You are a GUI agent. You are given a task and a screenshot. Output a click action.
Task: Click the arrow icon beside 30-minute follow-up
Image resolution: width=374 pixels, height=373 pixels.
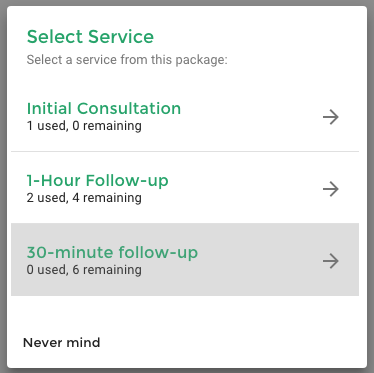pyautogui.click(x=331, y=261)
